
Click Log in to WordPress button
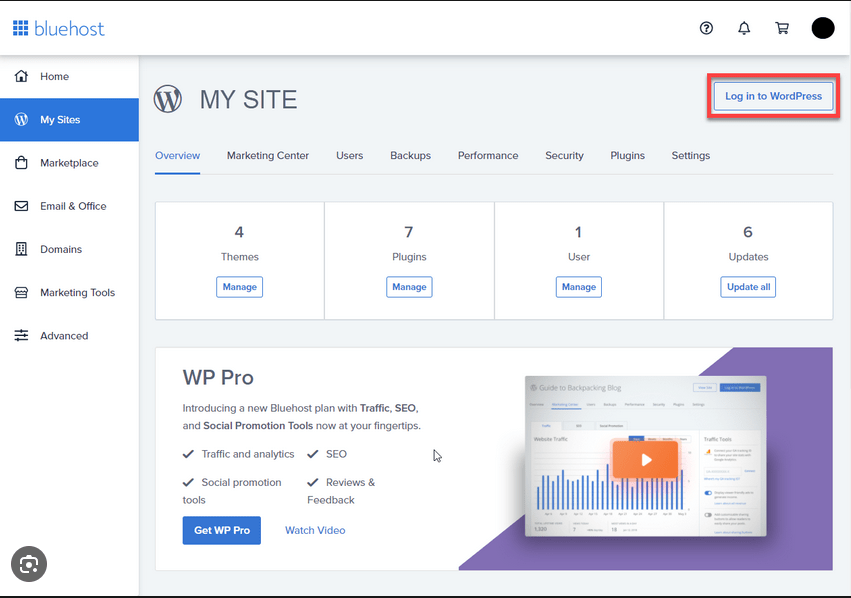pyautogui.click(x=773, y=96)
